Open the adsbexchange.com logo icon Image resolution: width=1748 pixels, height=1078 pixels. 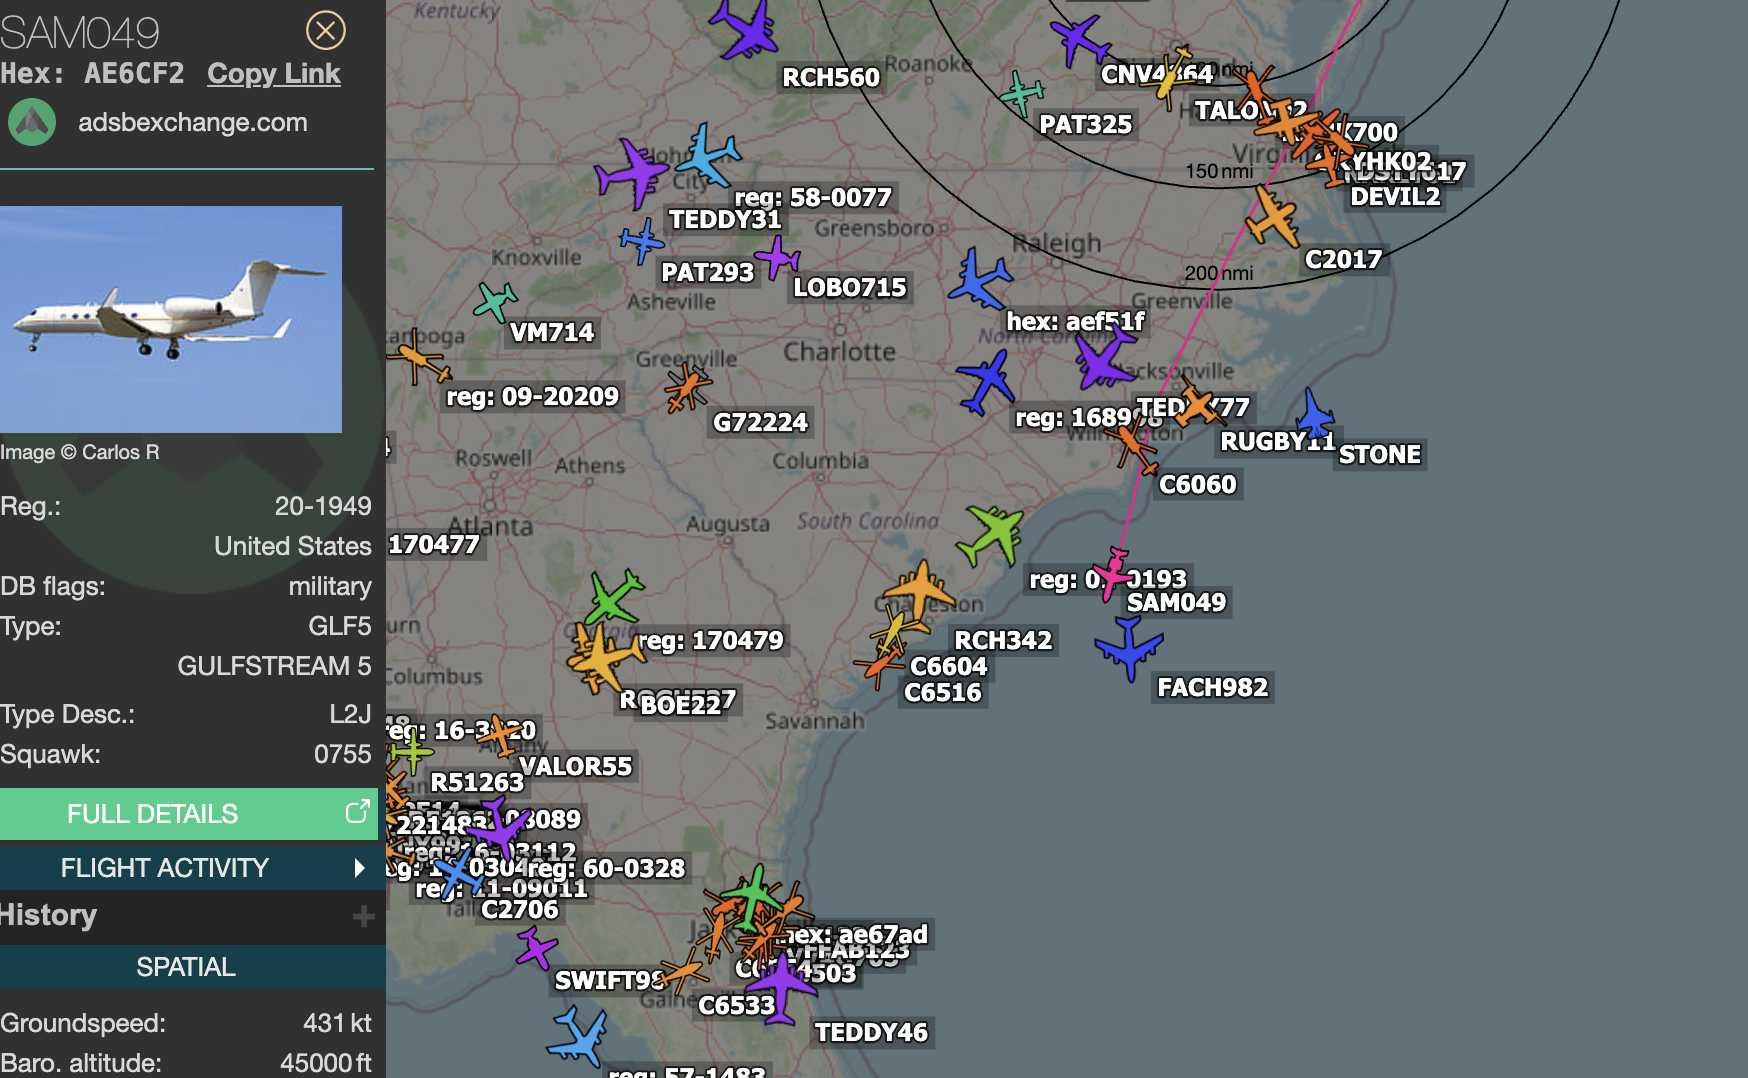[32, 123]
